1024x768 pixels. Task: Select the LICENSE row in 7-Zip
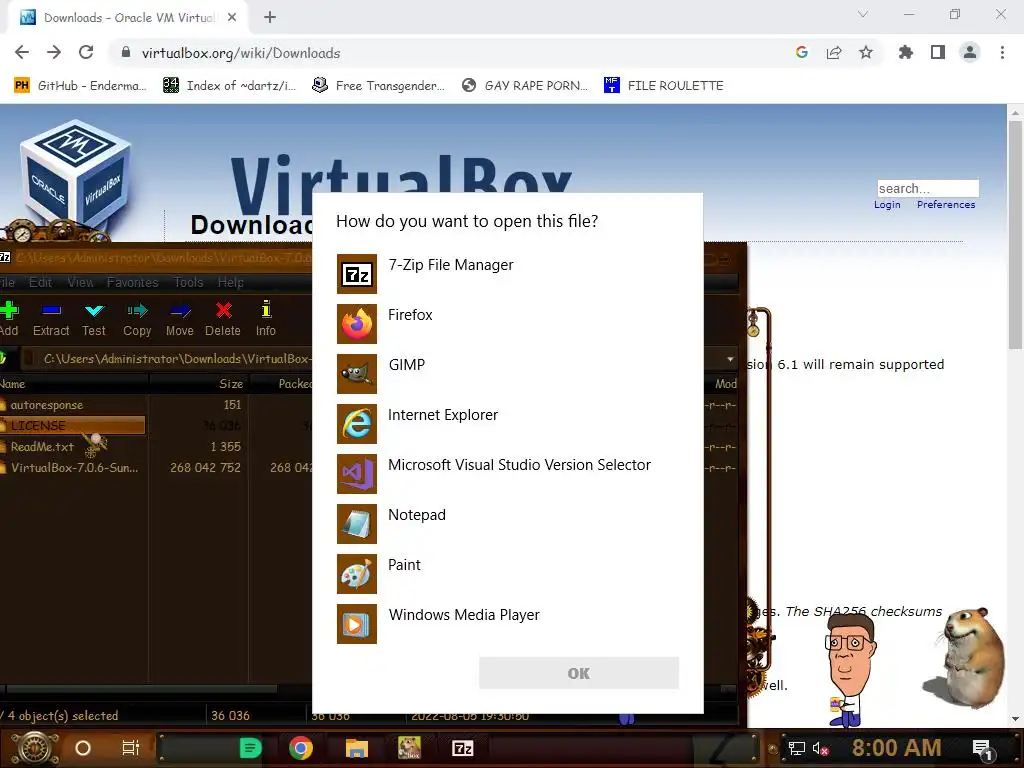tap(72, 426)
